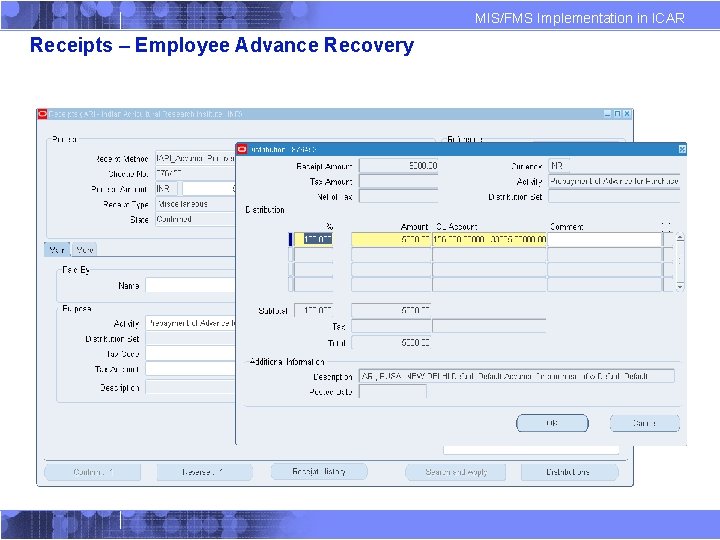Screen dimensions: 720x540
Task: Click the Comment cell in first distribution row
Action: tap(604, 239)
